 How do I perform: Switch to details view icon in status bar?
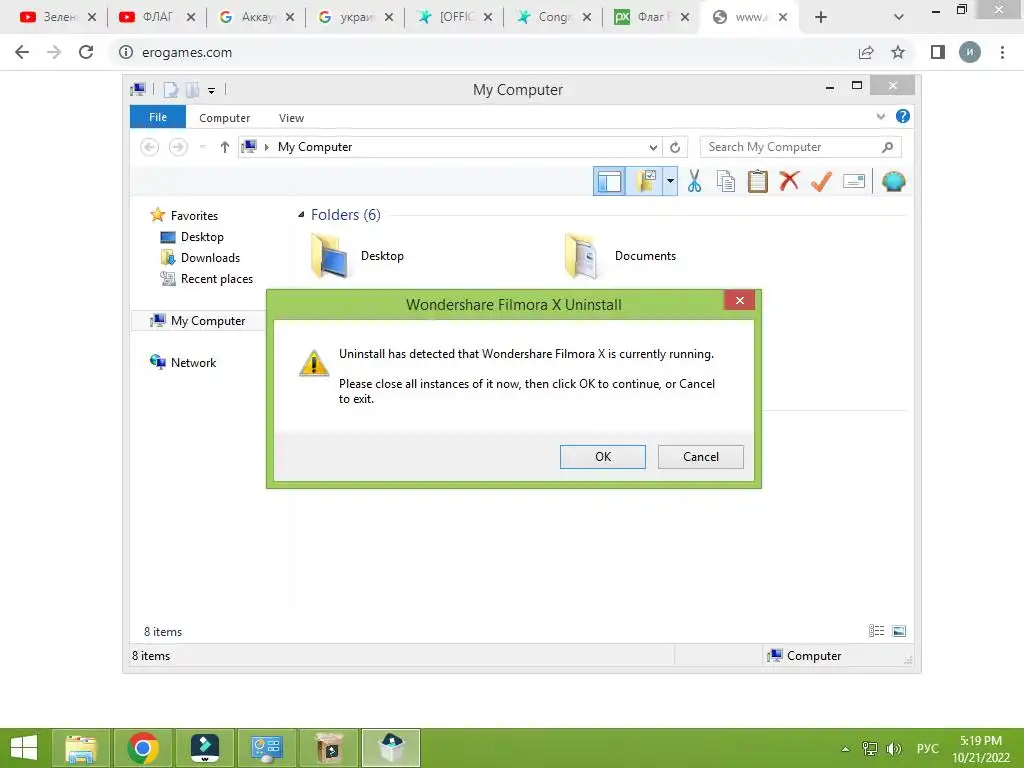point(876,631)
